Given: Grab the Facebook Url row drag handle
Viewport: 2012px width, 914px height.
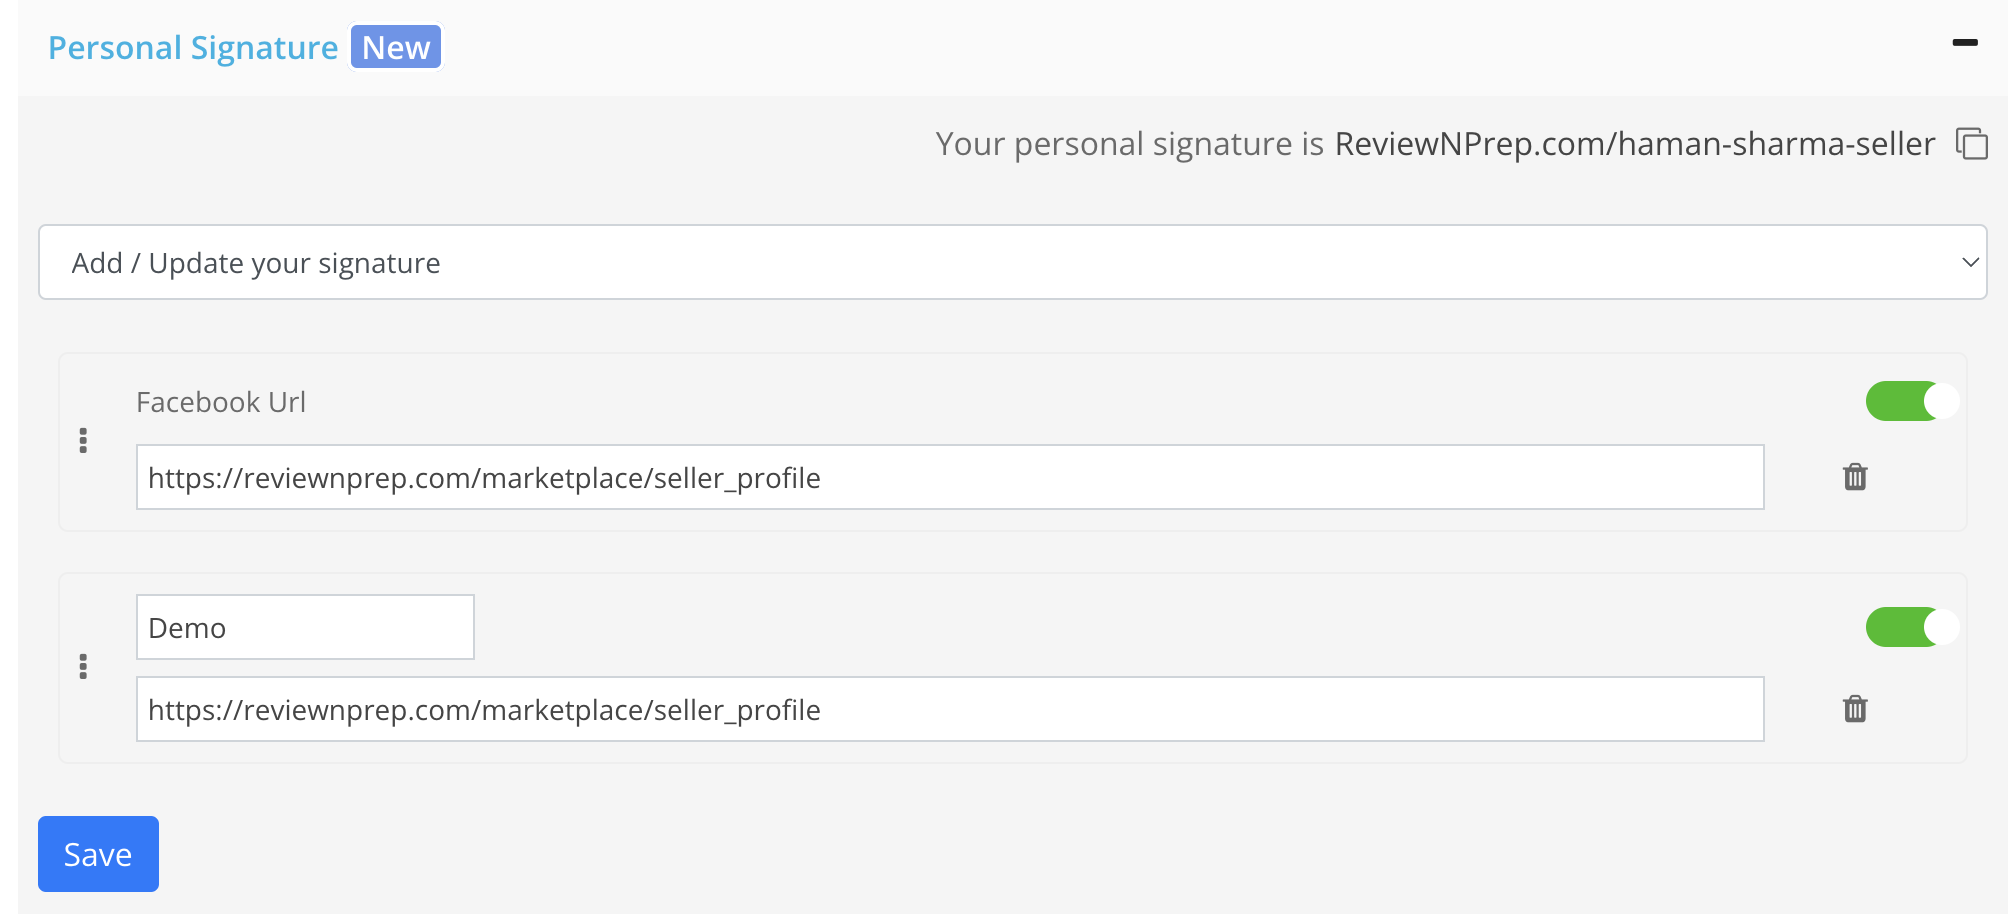Looking at the screenshot, I should pos(83,441).
